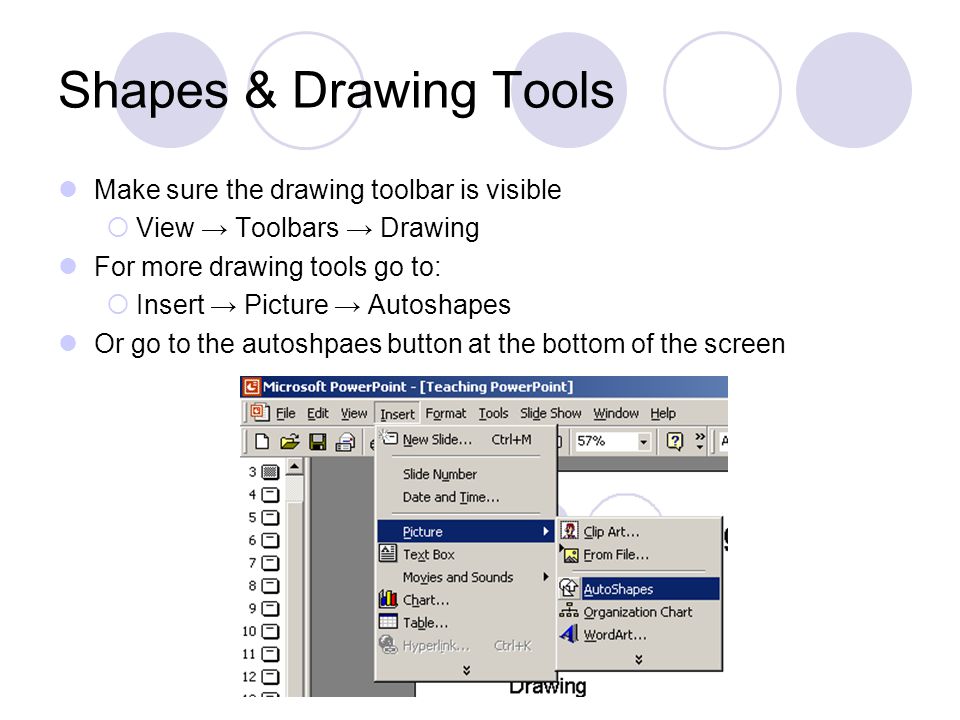Choose Date and Time... menu entry

point(465,497)
